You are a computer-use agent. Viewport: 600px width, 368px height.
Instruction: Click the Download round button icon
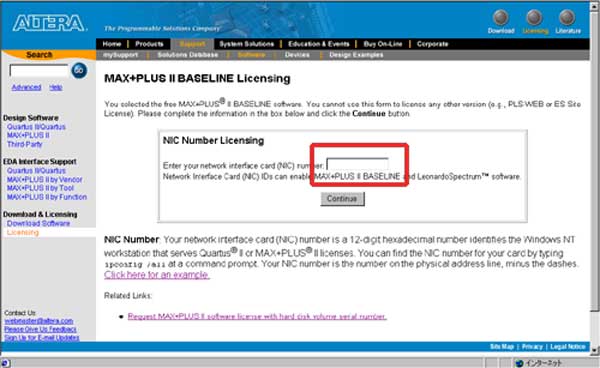click(x=501, y=18)
